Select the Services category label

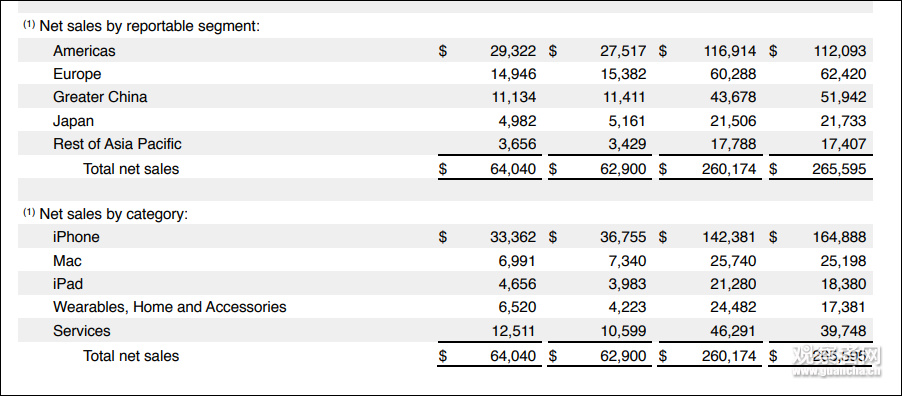tap(82, 331)
